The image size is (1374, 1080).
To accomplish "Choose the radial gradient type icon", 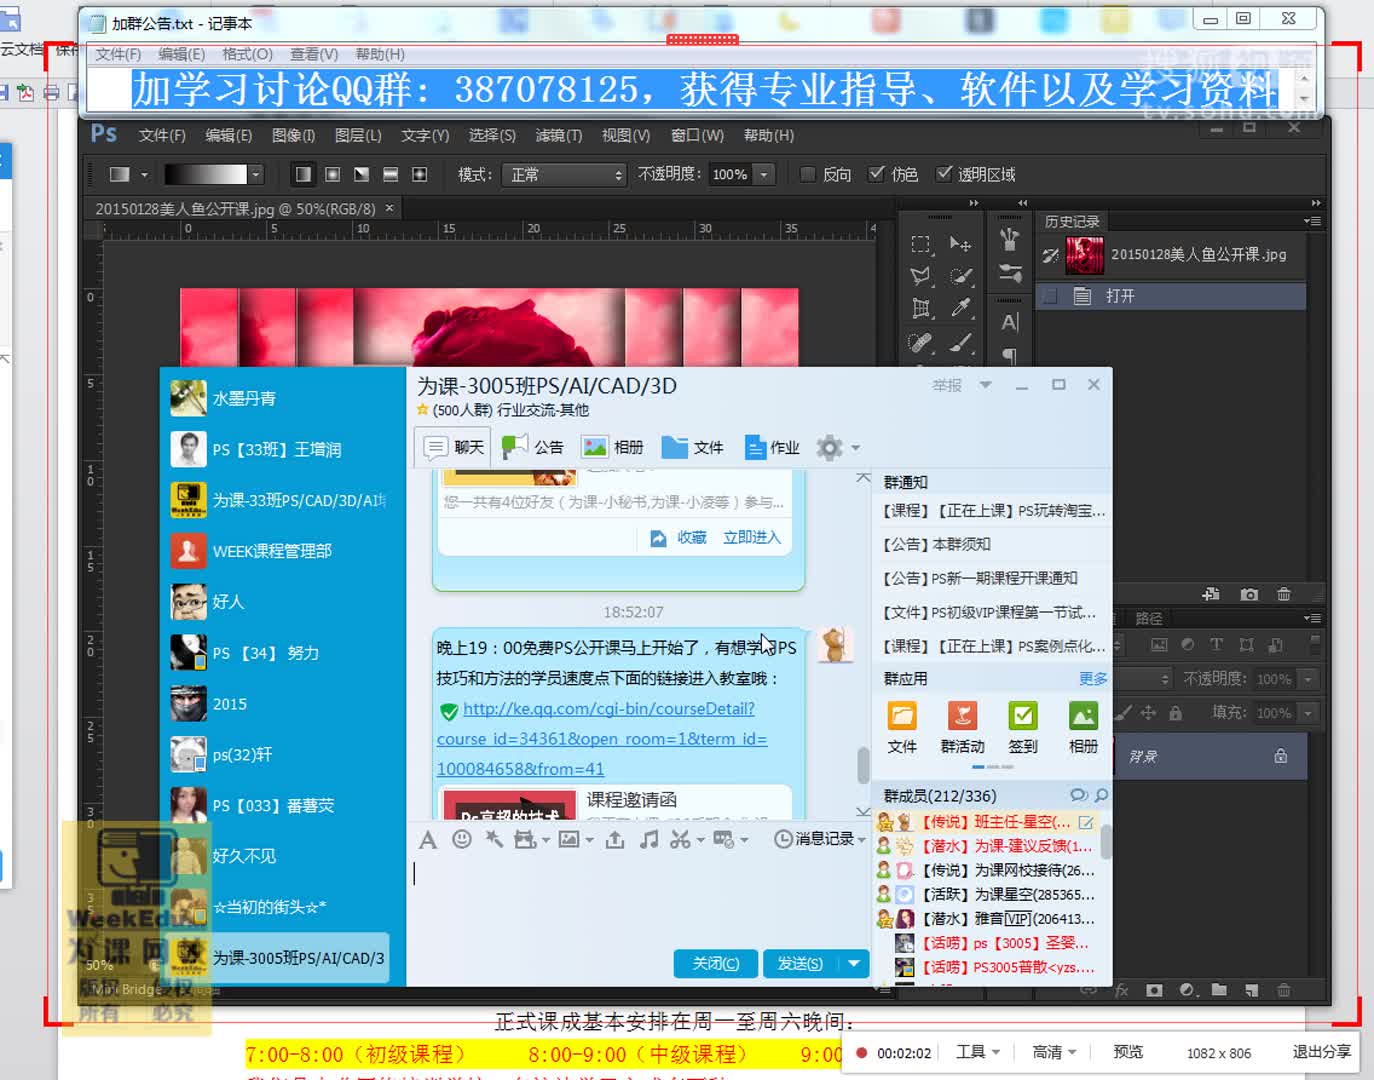I will pos(332,174).
